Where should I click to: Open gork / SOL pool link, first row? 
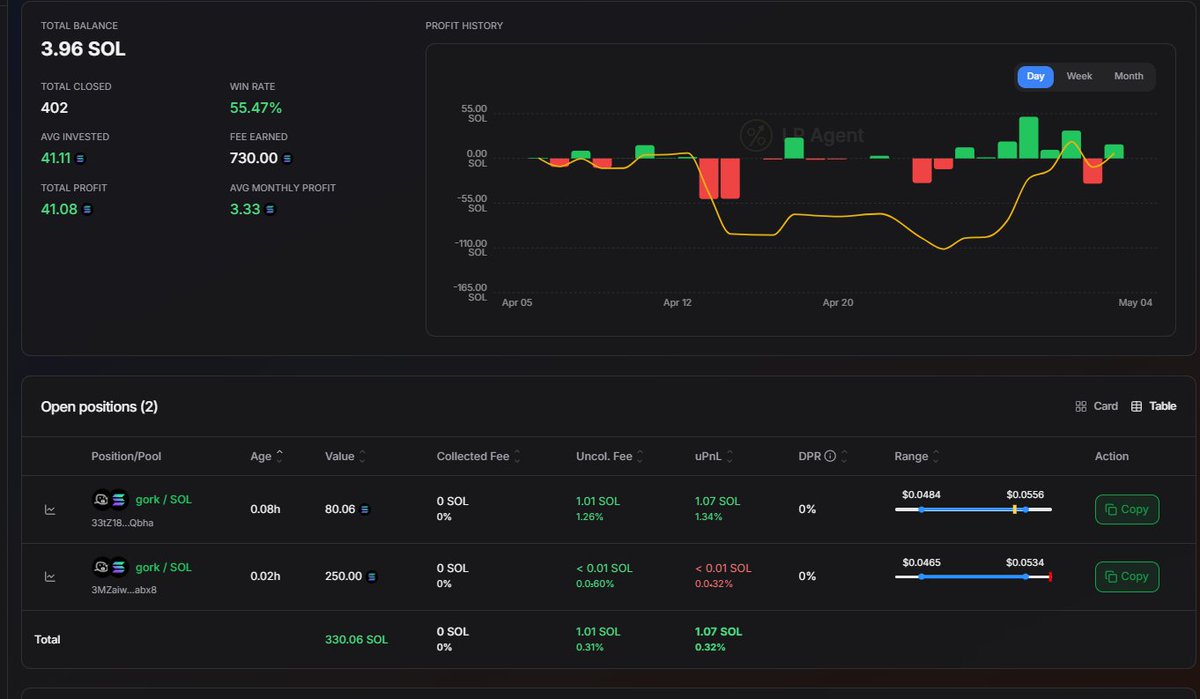tap(164, 500)
